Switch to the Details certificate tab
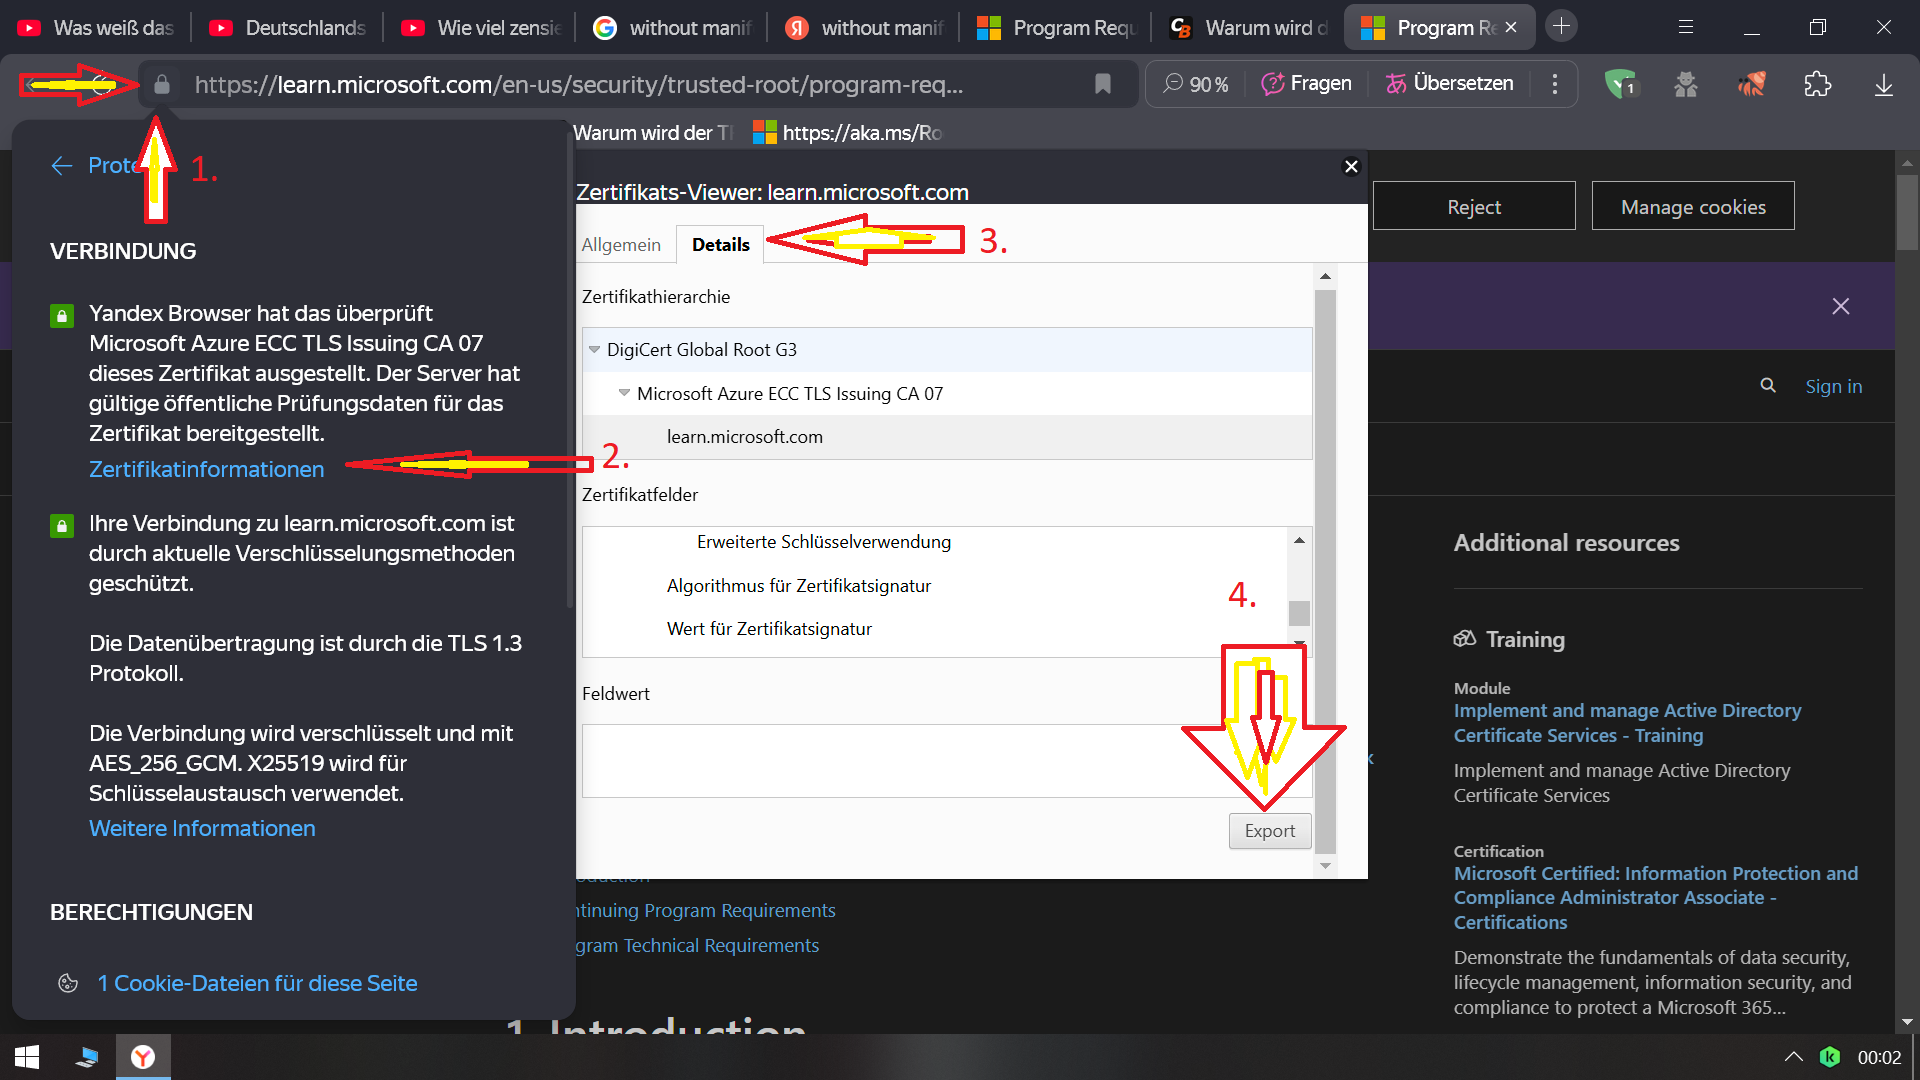The image size is (1920, 1080). (x=720, y=245)
